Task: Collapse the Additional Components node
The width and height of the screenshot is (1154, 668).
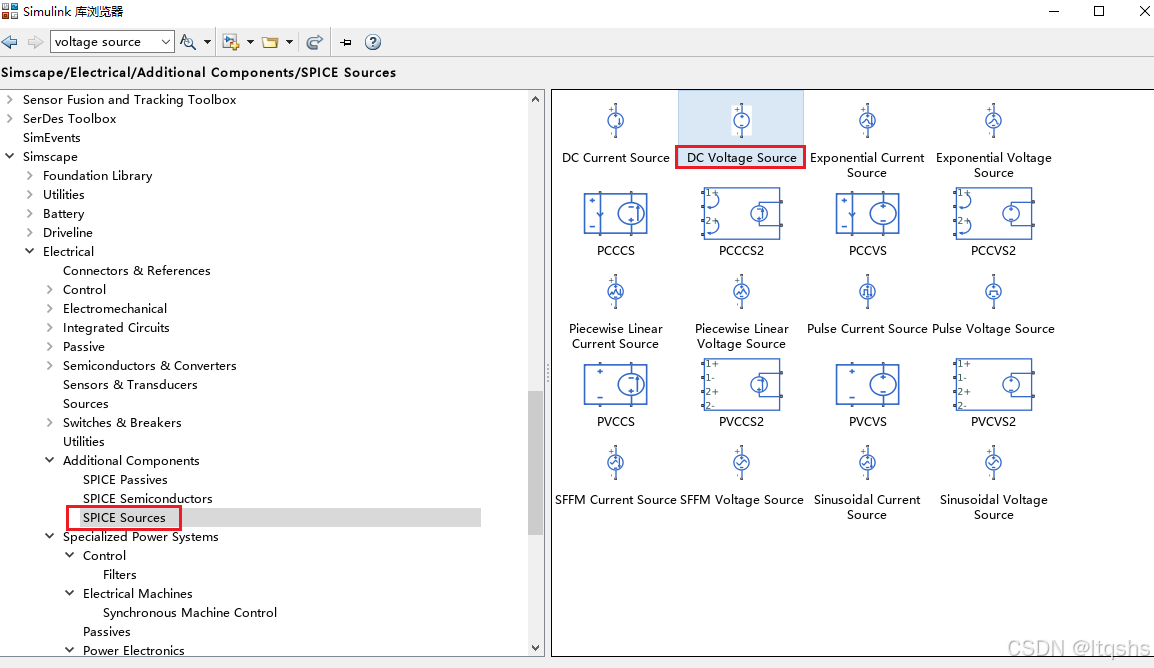Action: tap(49, 460)
